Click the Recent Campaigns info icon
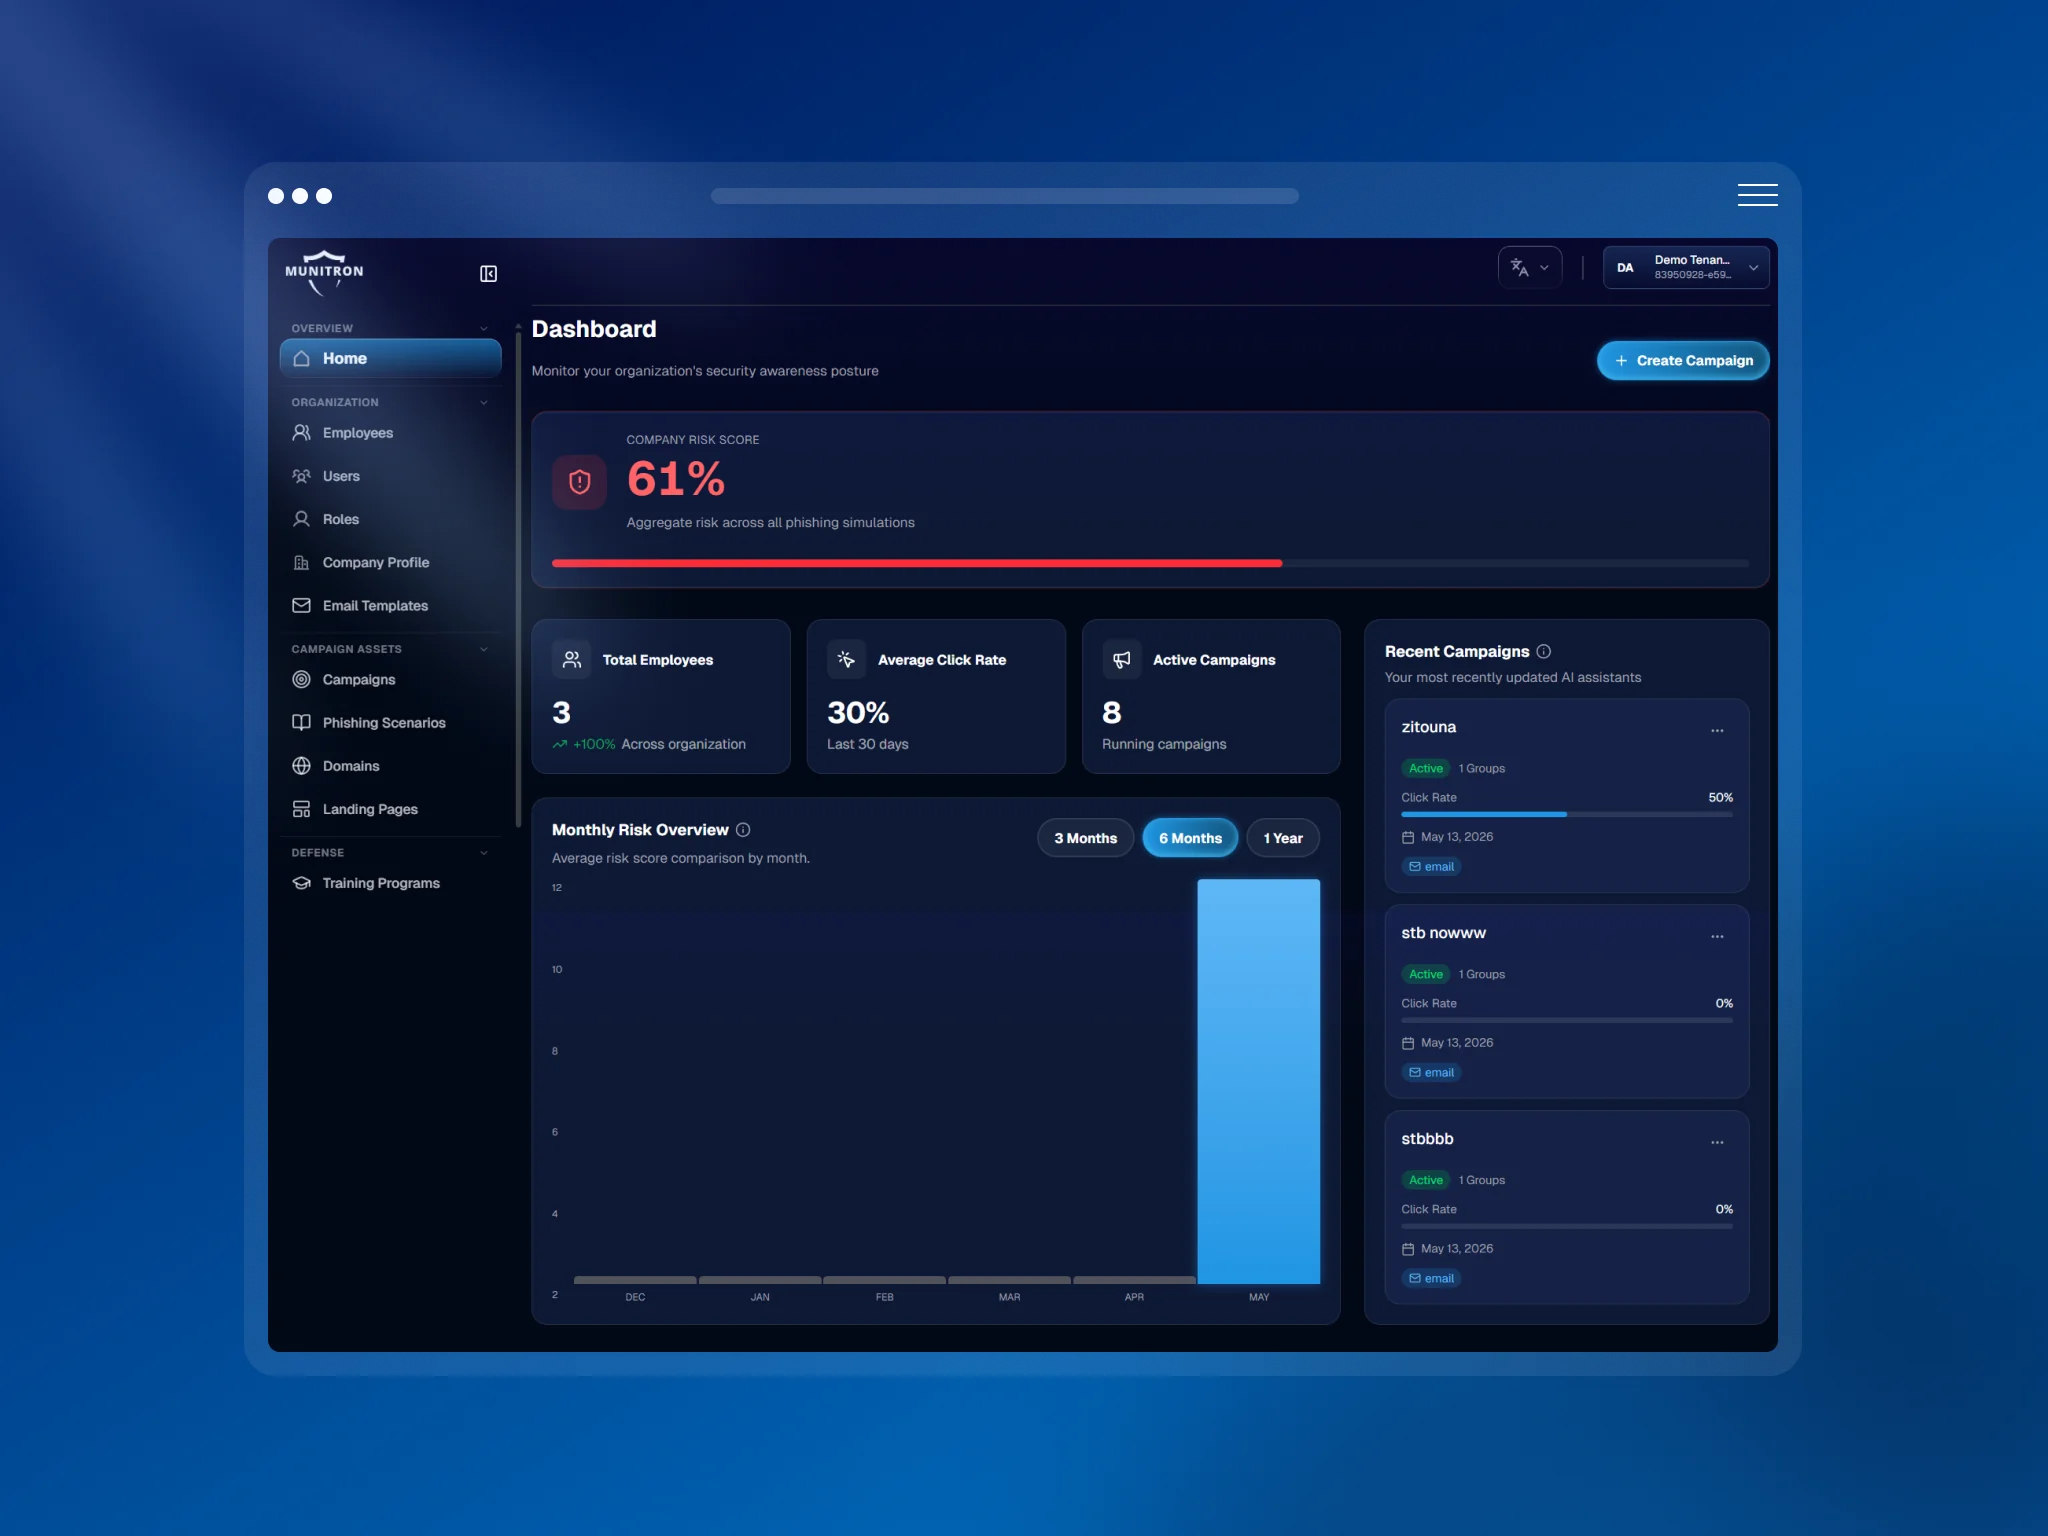 [1544, 651]
